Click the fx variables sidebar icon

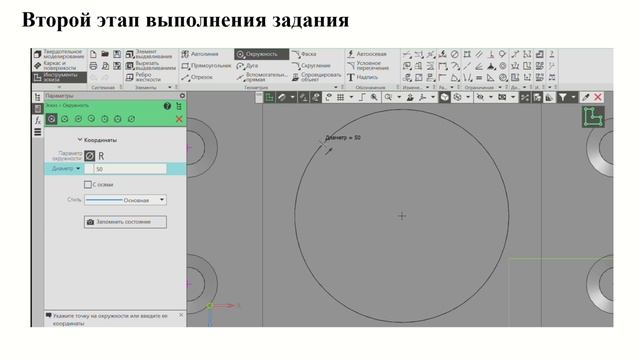(38, 120)
